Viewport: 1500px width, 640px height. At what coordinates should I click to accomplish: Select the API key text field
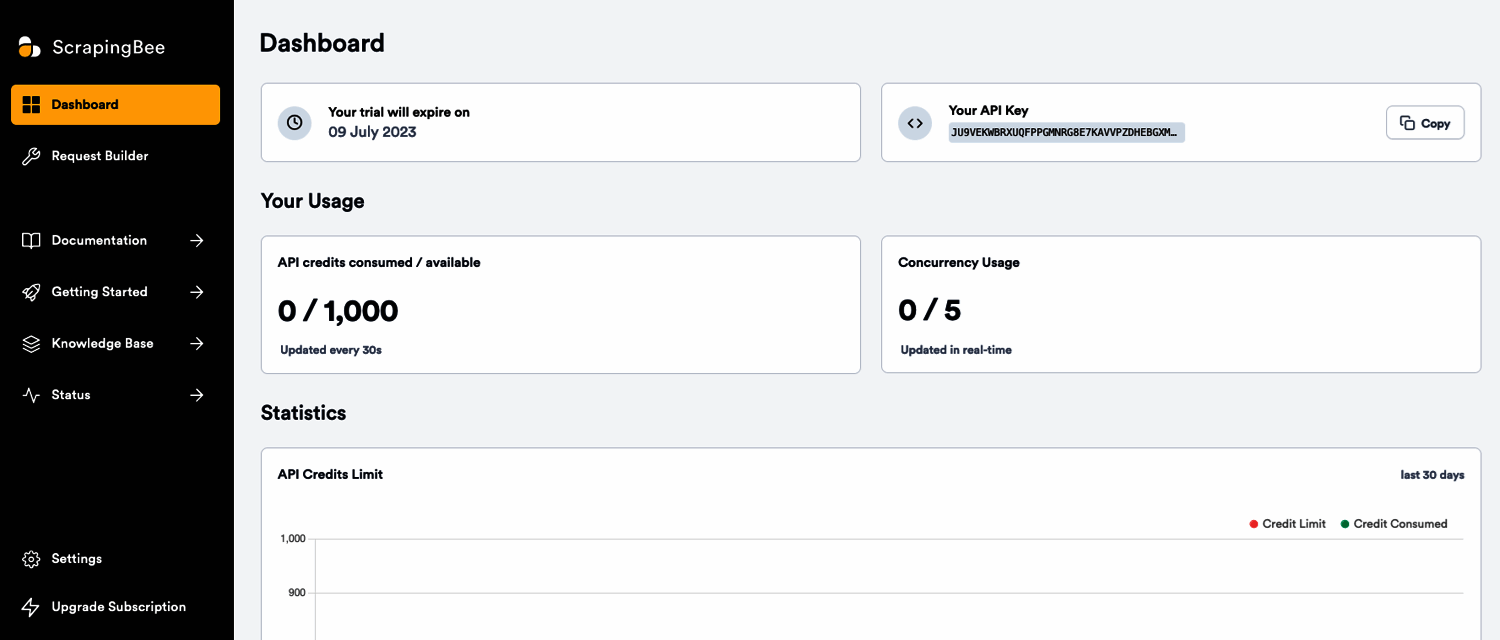1066,133
